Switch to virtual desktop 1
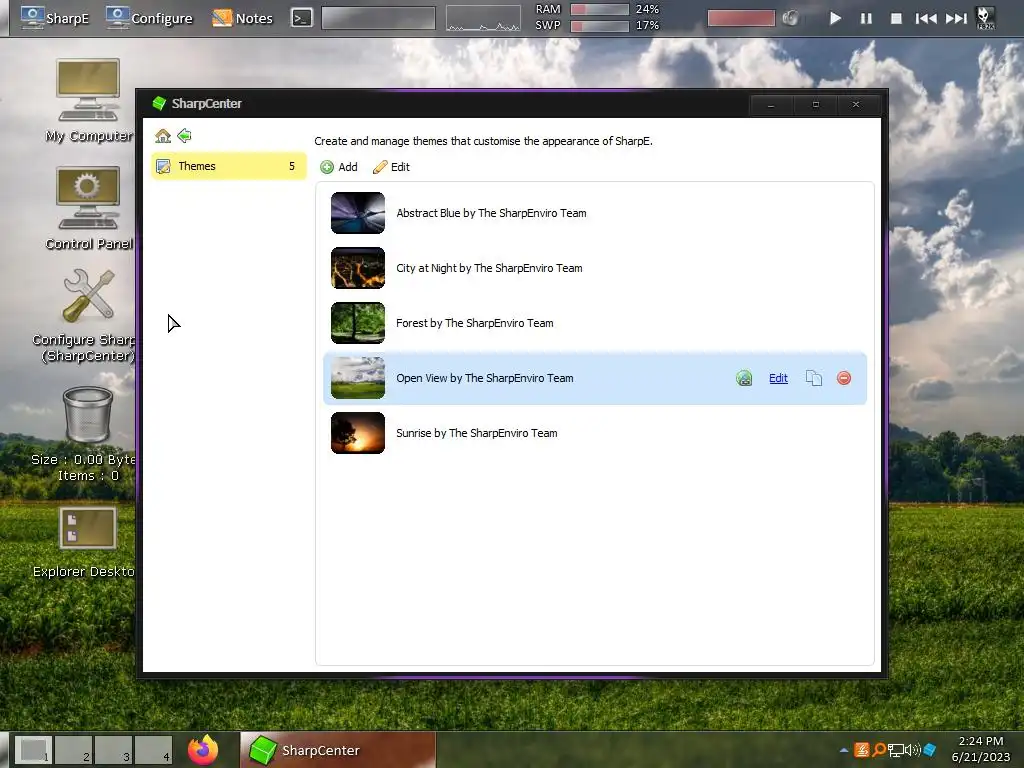 [x=34, y=750]
